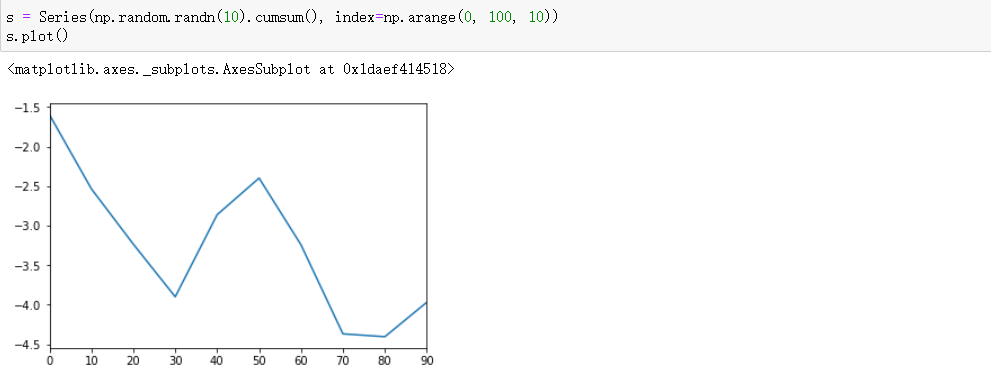Click the x-axis label 10
Screen dimensions: 991x383
click(92, 361)
